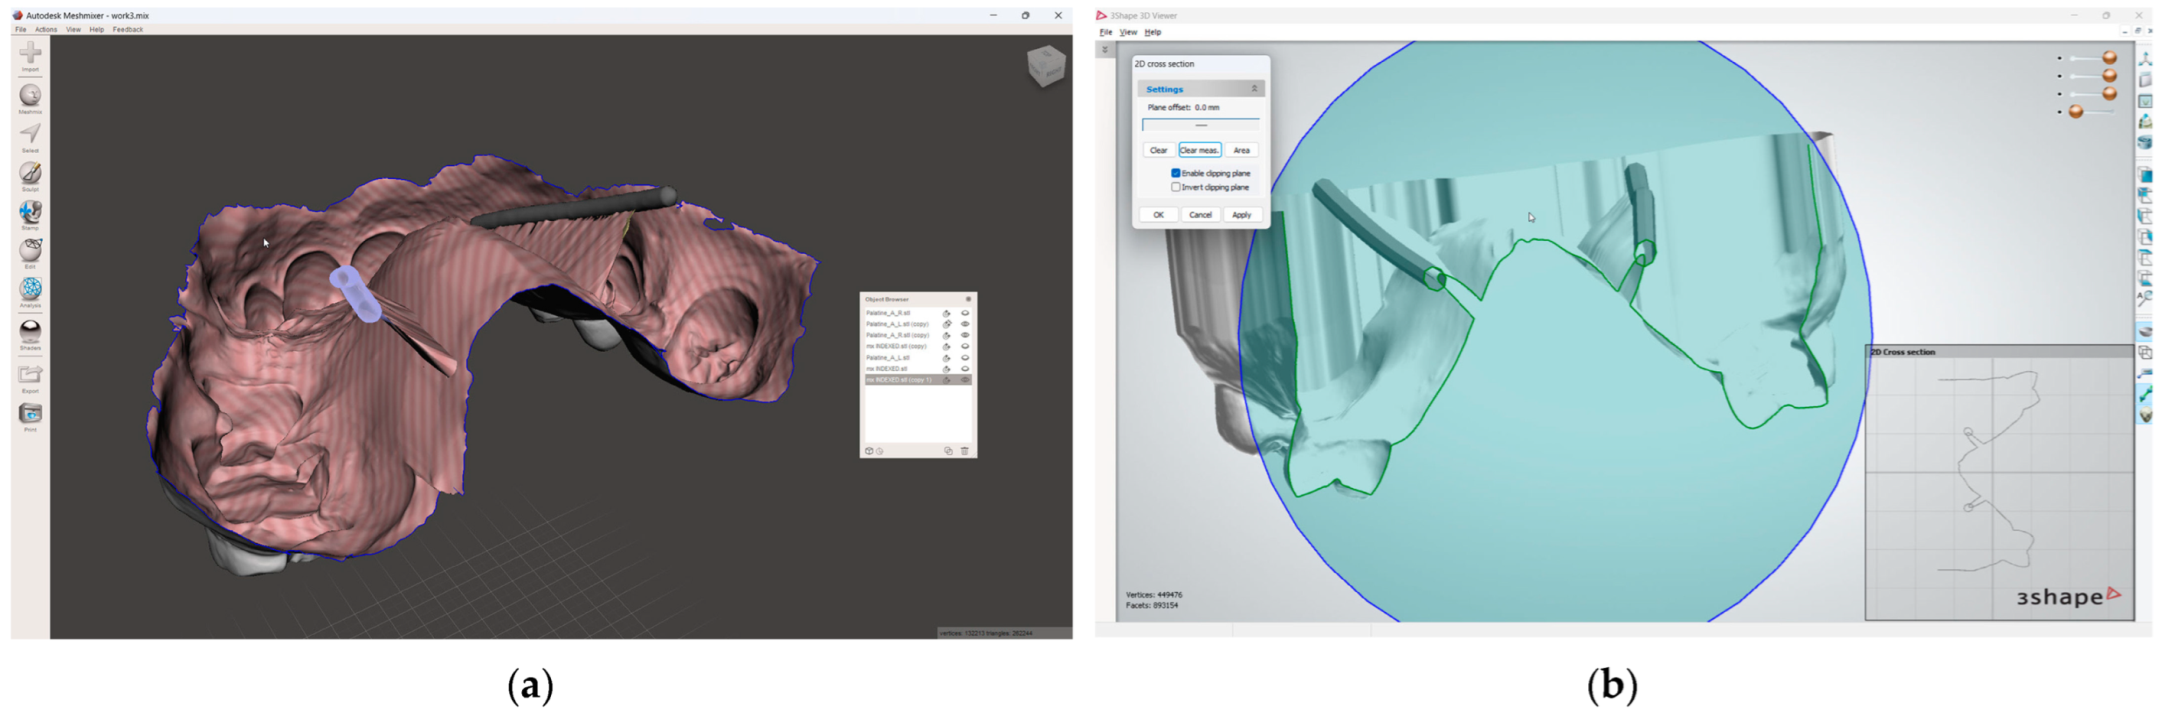Open the Meshmix parts library tool
This screenshot has width=2162, height=716.
tap(30, 96)
